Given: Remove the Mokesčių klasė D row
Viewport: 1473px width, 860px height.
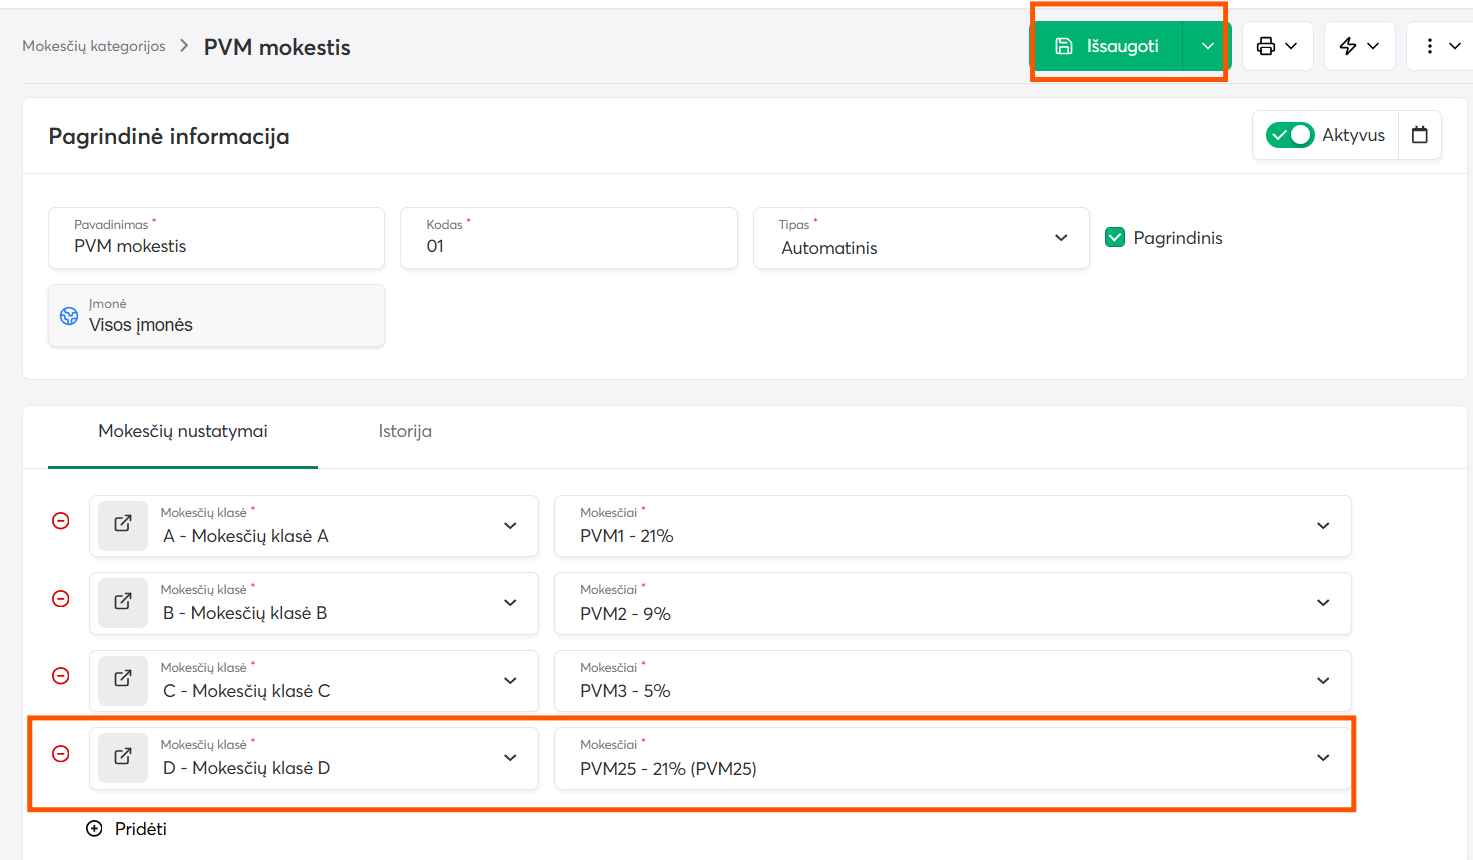Looking at the screenshot, I should 61,754.
